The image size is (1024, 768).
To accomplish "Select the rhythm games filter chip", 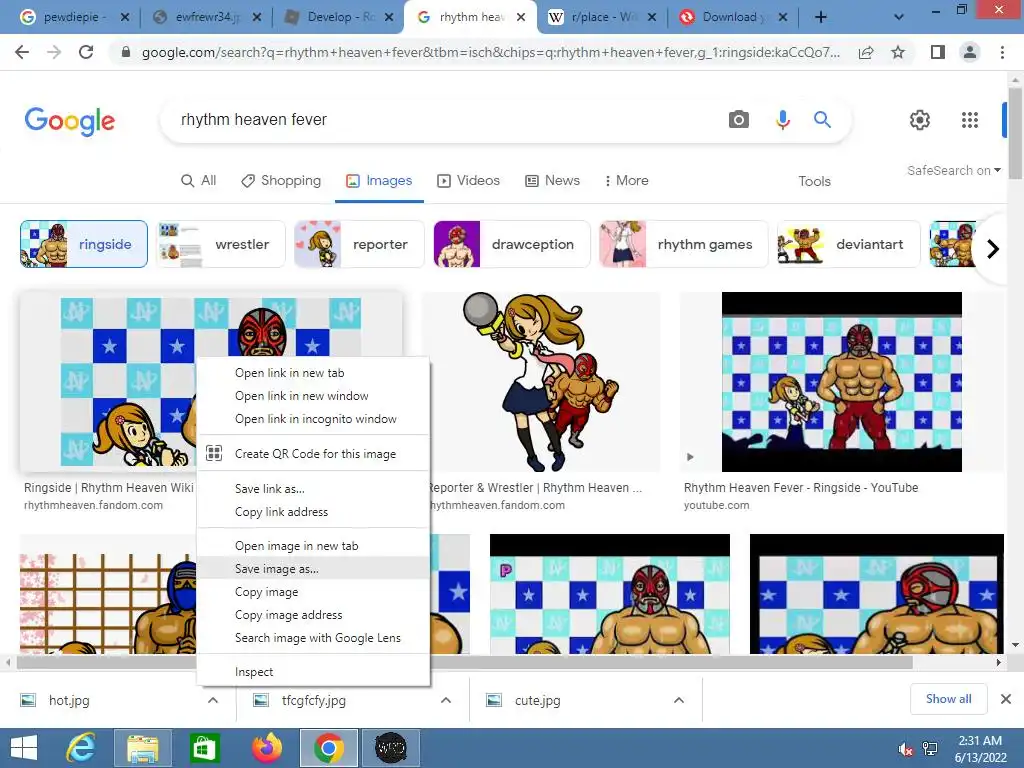I will pyautogui.click(x=683, y=244).
